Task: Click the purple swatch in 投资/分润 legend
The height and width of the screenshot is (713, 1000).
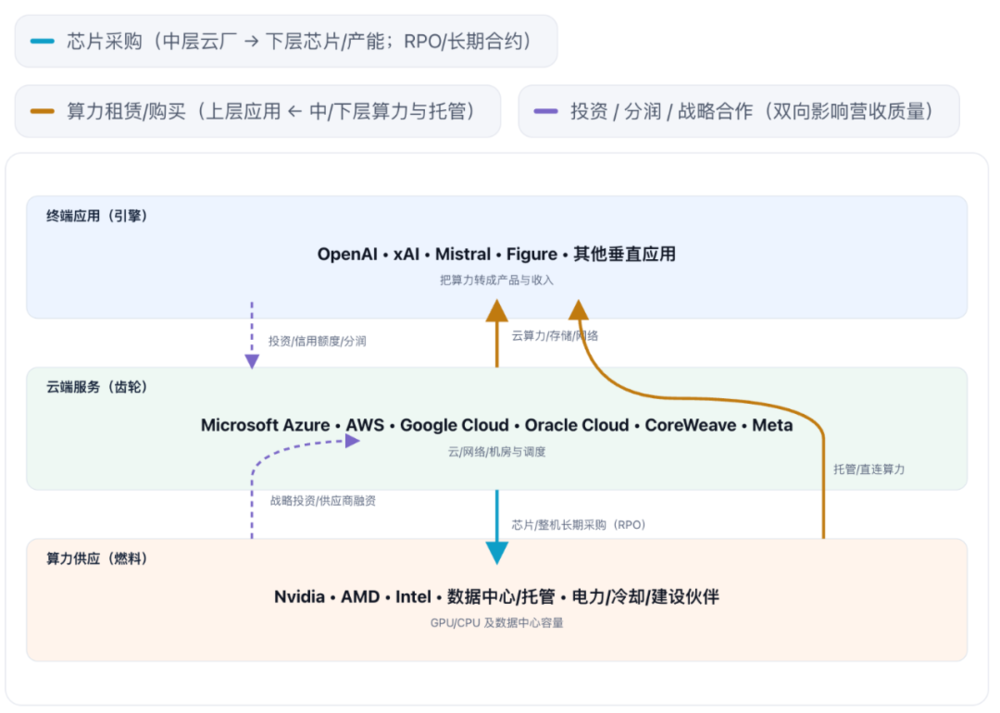Action: tap(546, 111)
